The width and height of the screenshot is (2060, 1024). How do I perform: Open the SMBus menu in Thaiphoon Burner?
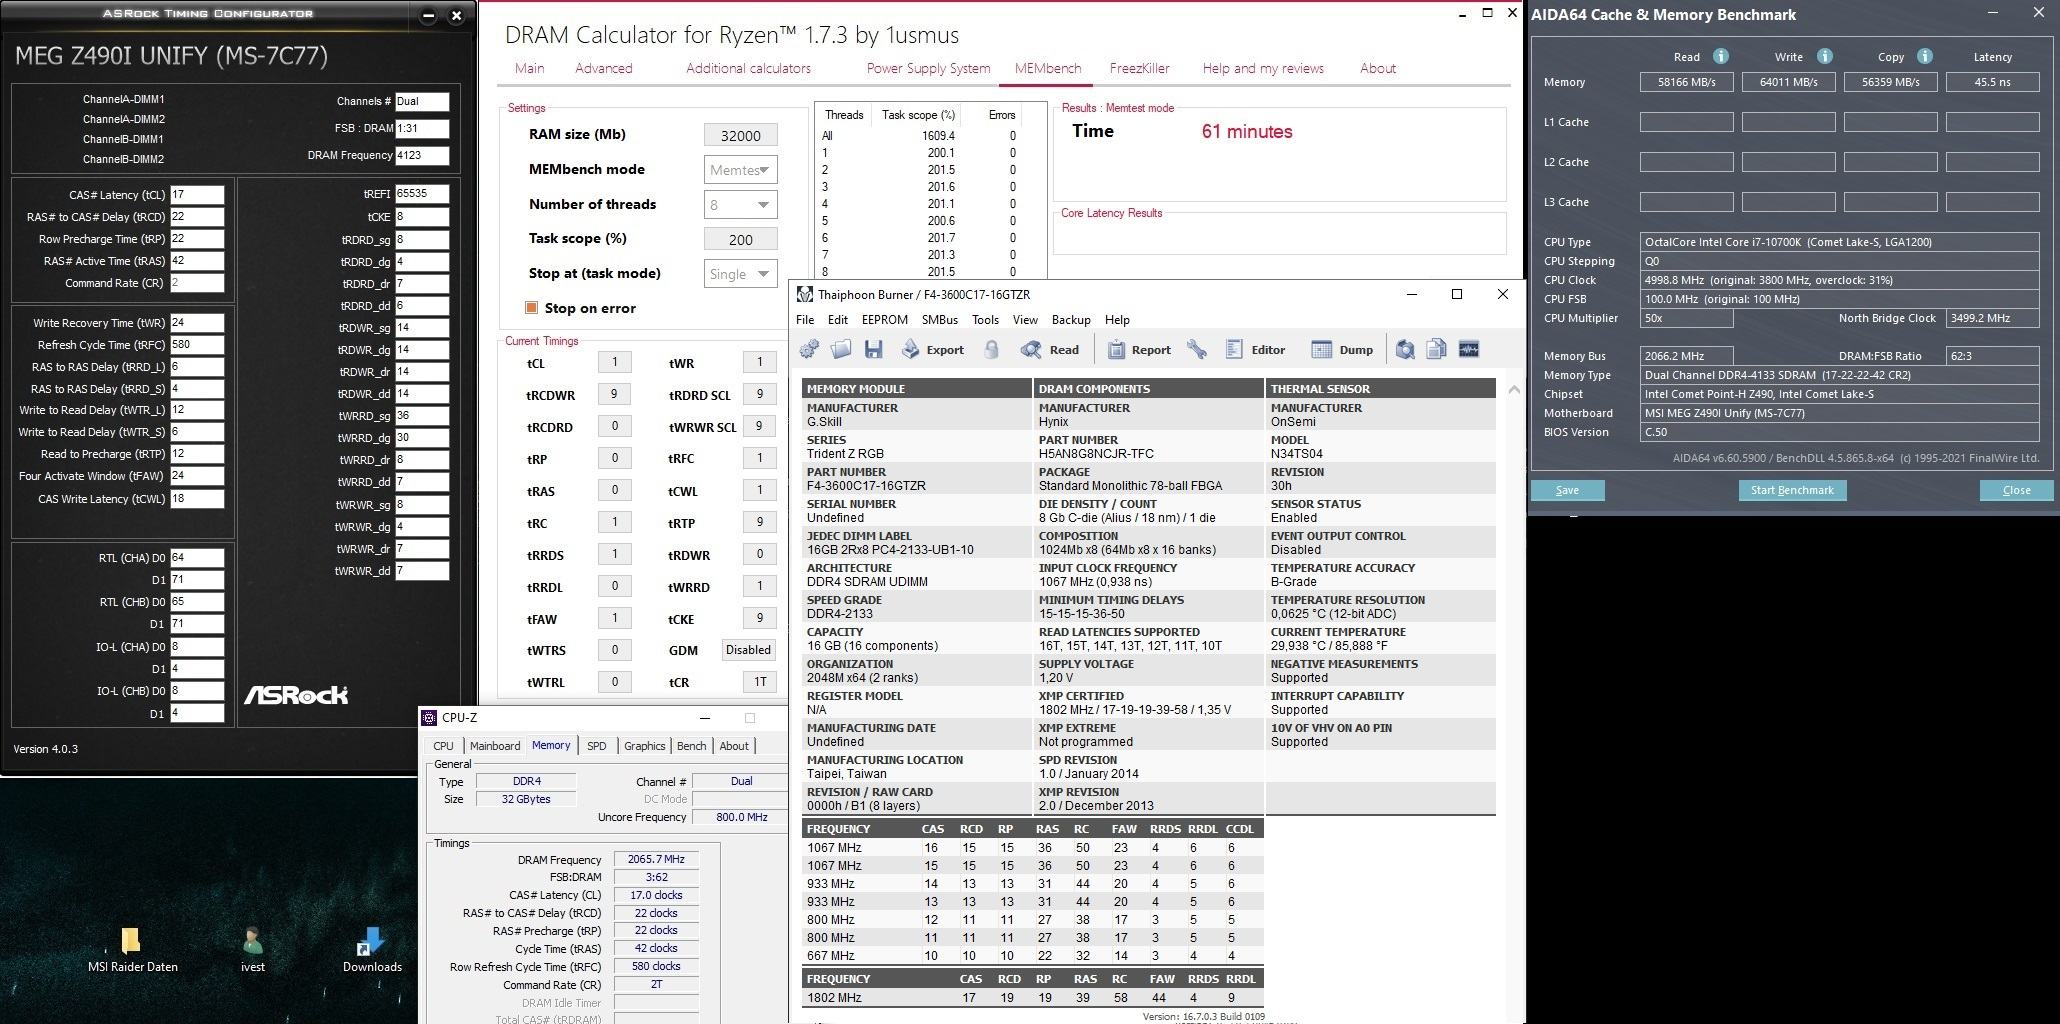940,320
